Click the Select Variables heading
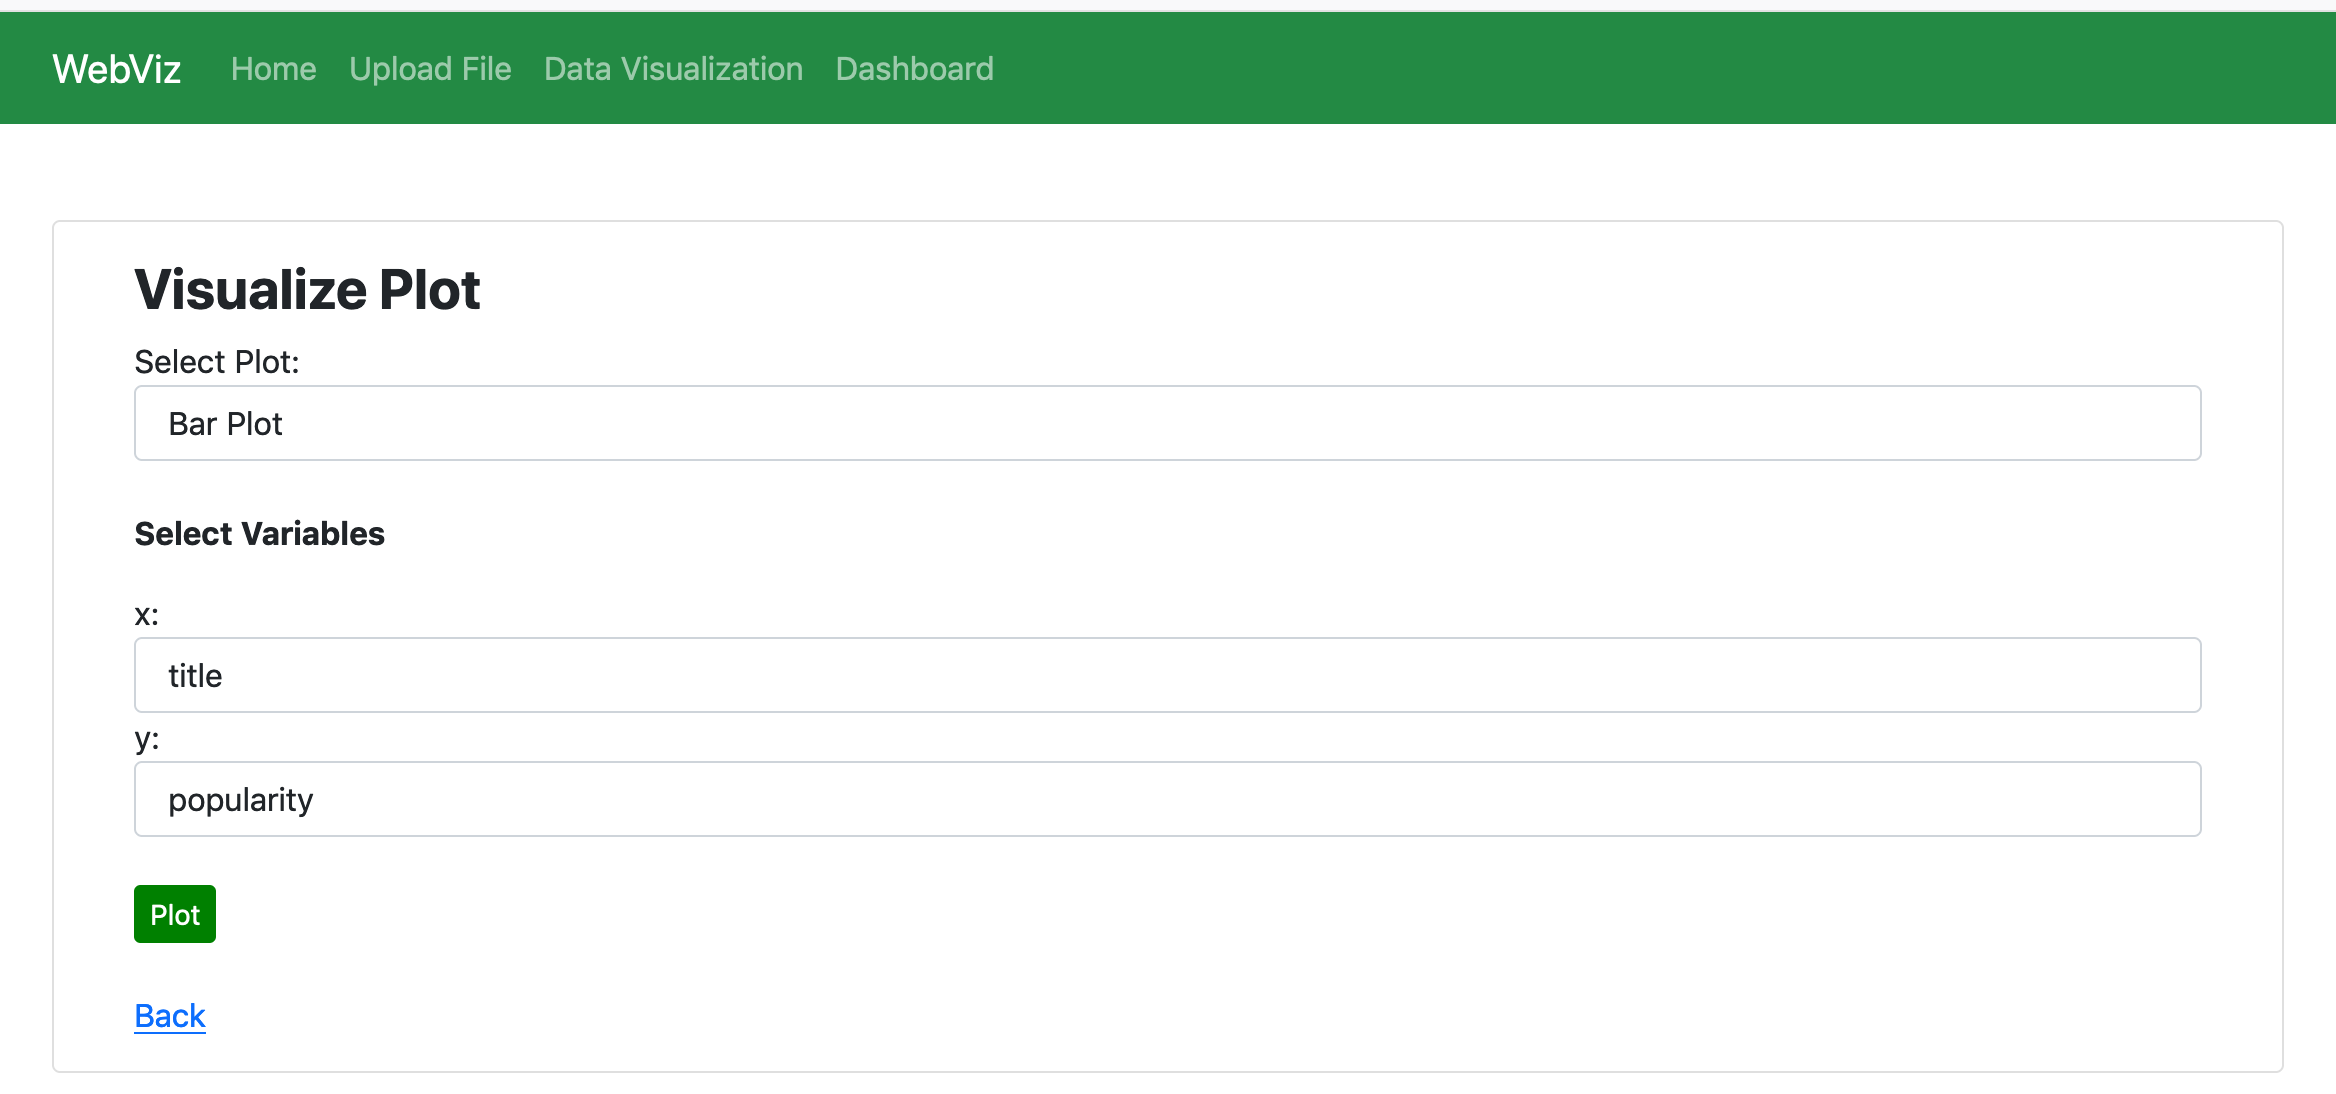The height and width of the screenshot is (1094, 2336). coord(259,534)
